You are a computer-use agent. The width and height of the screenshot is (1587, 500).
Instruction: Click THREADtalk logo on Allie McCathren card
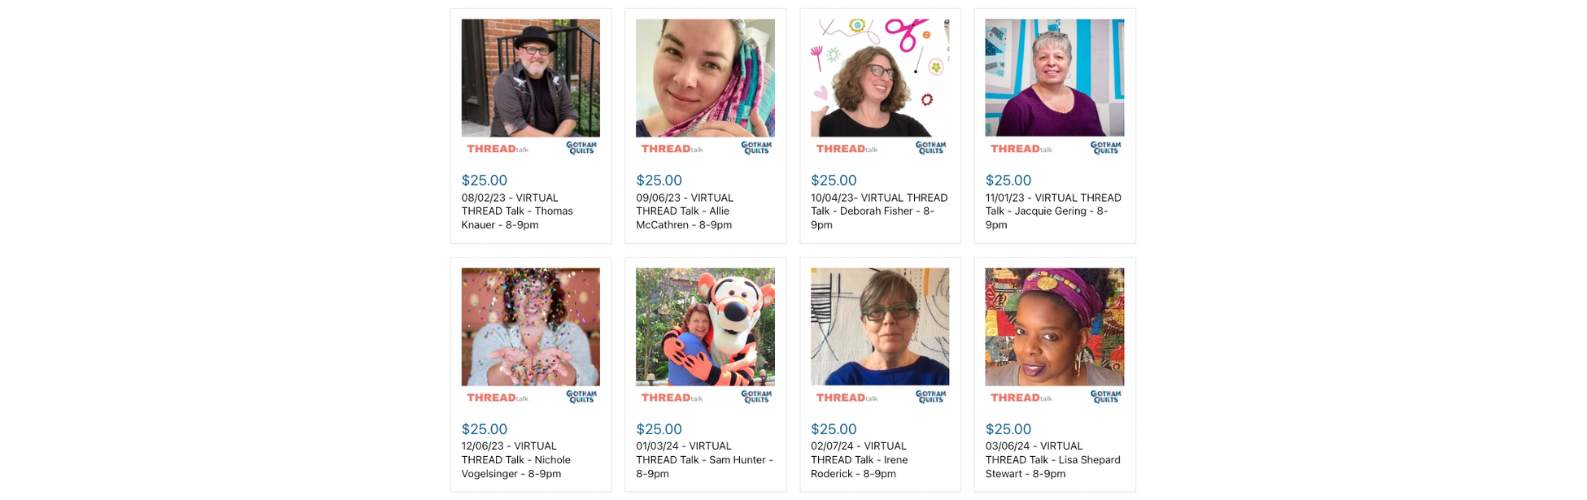[x=671, y=149]
